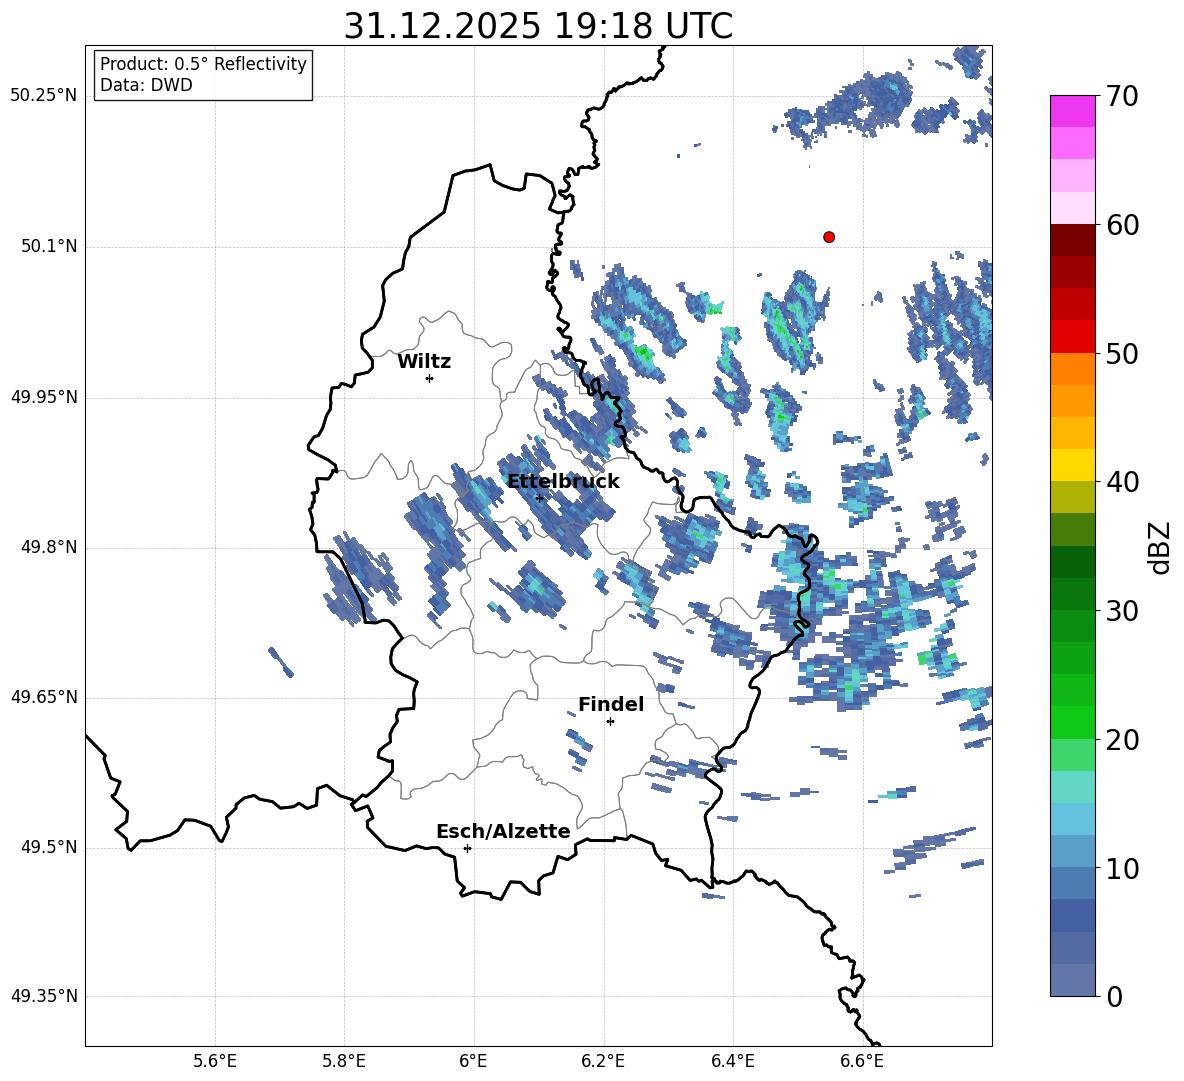This screenshot has height=1081, width=1184.
Task: Click the dark maroon colorbar swatch below 60
Action: 1072,241
